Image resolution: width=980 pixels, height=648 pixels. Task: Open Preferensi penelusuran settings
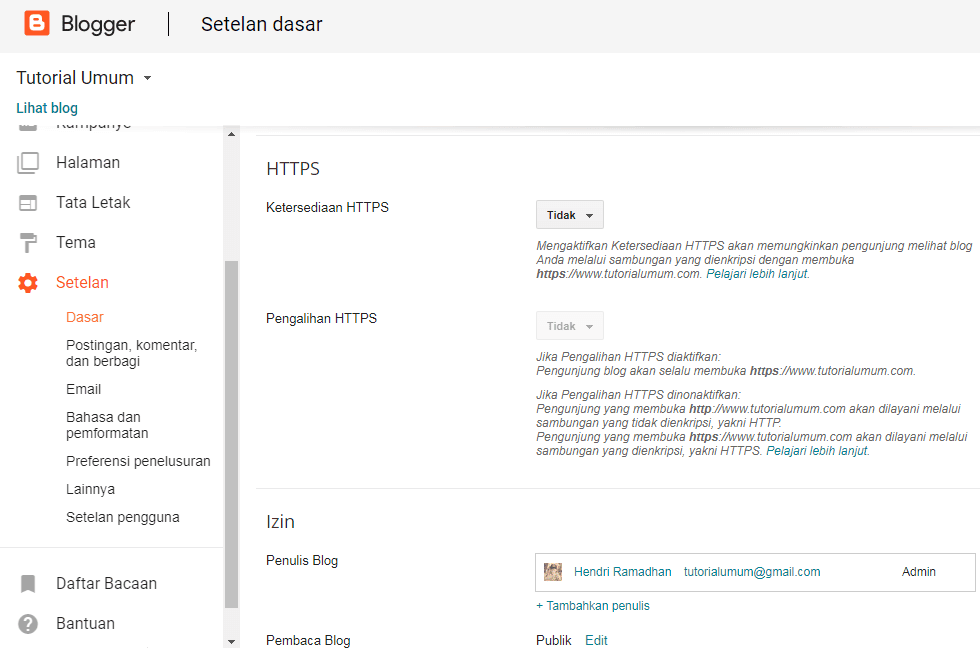click(x=137, y=461)
